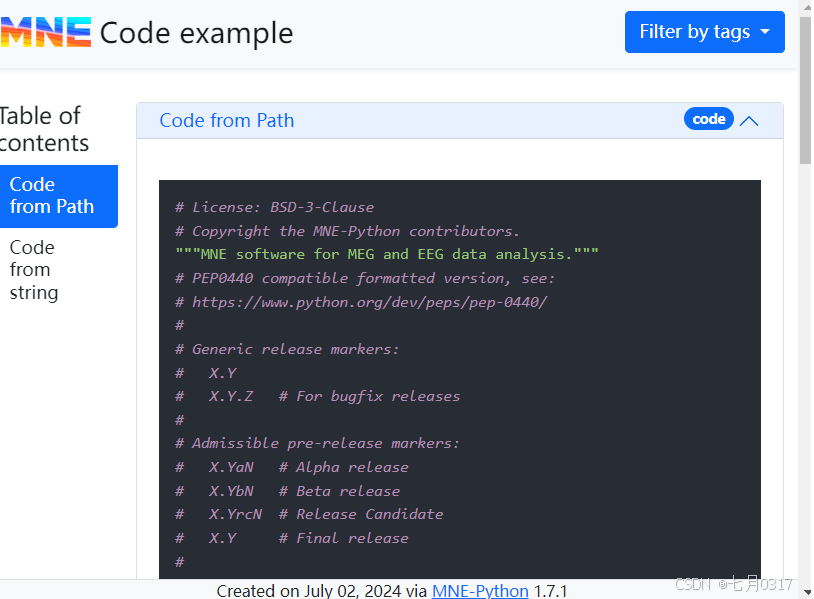Image resolution: width=814 pixels, height=599 pixels.
Task: Collapse the Code from Path section chevron
Action: (x=749, y=121)
